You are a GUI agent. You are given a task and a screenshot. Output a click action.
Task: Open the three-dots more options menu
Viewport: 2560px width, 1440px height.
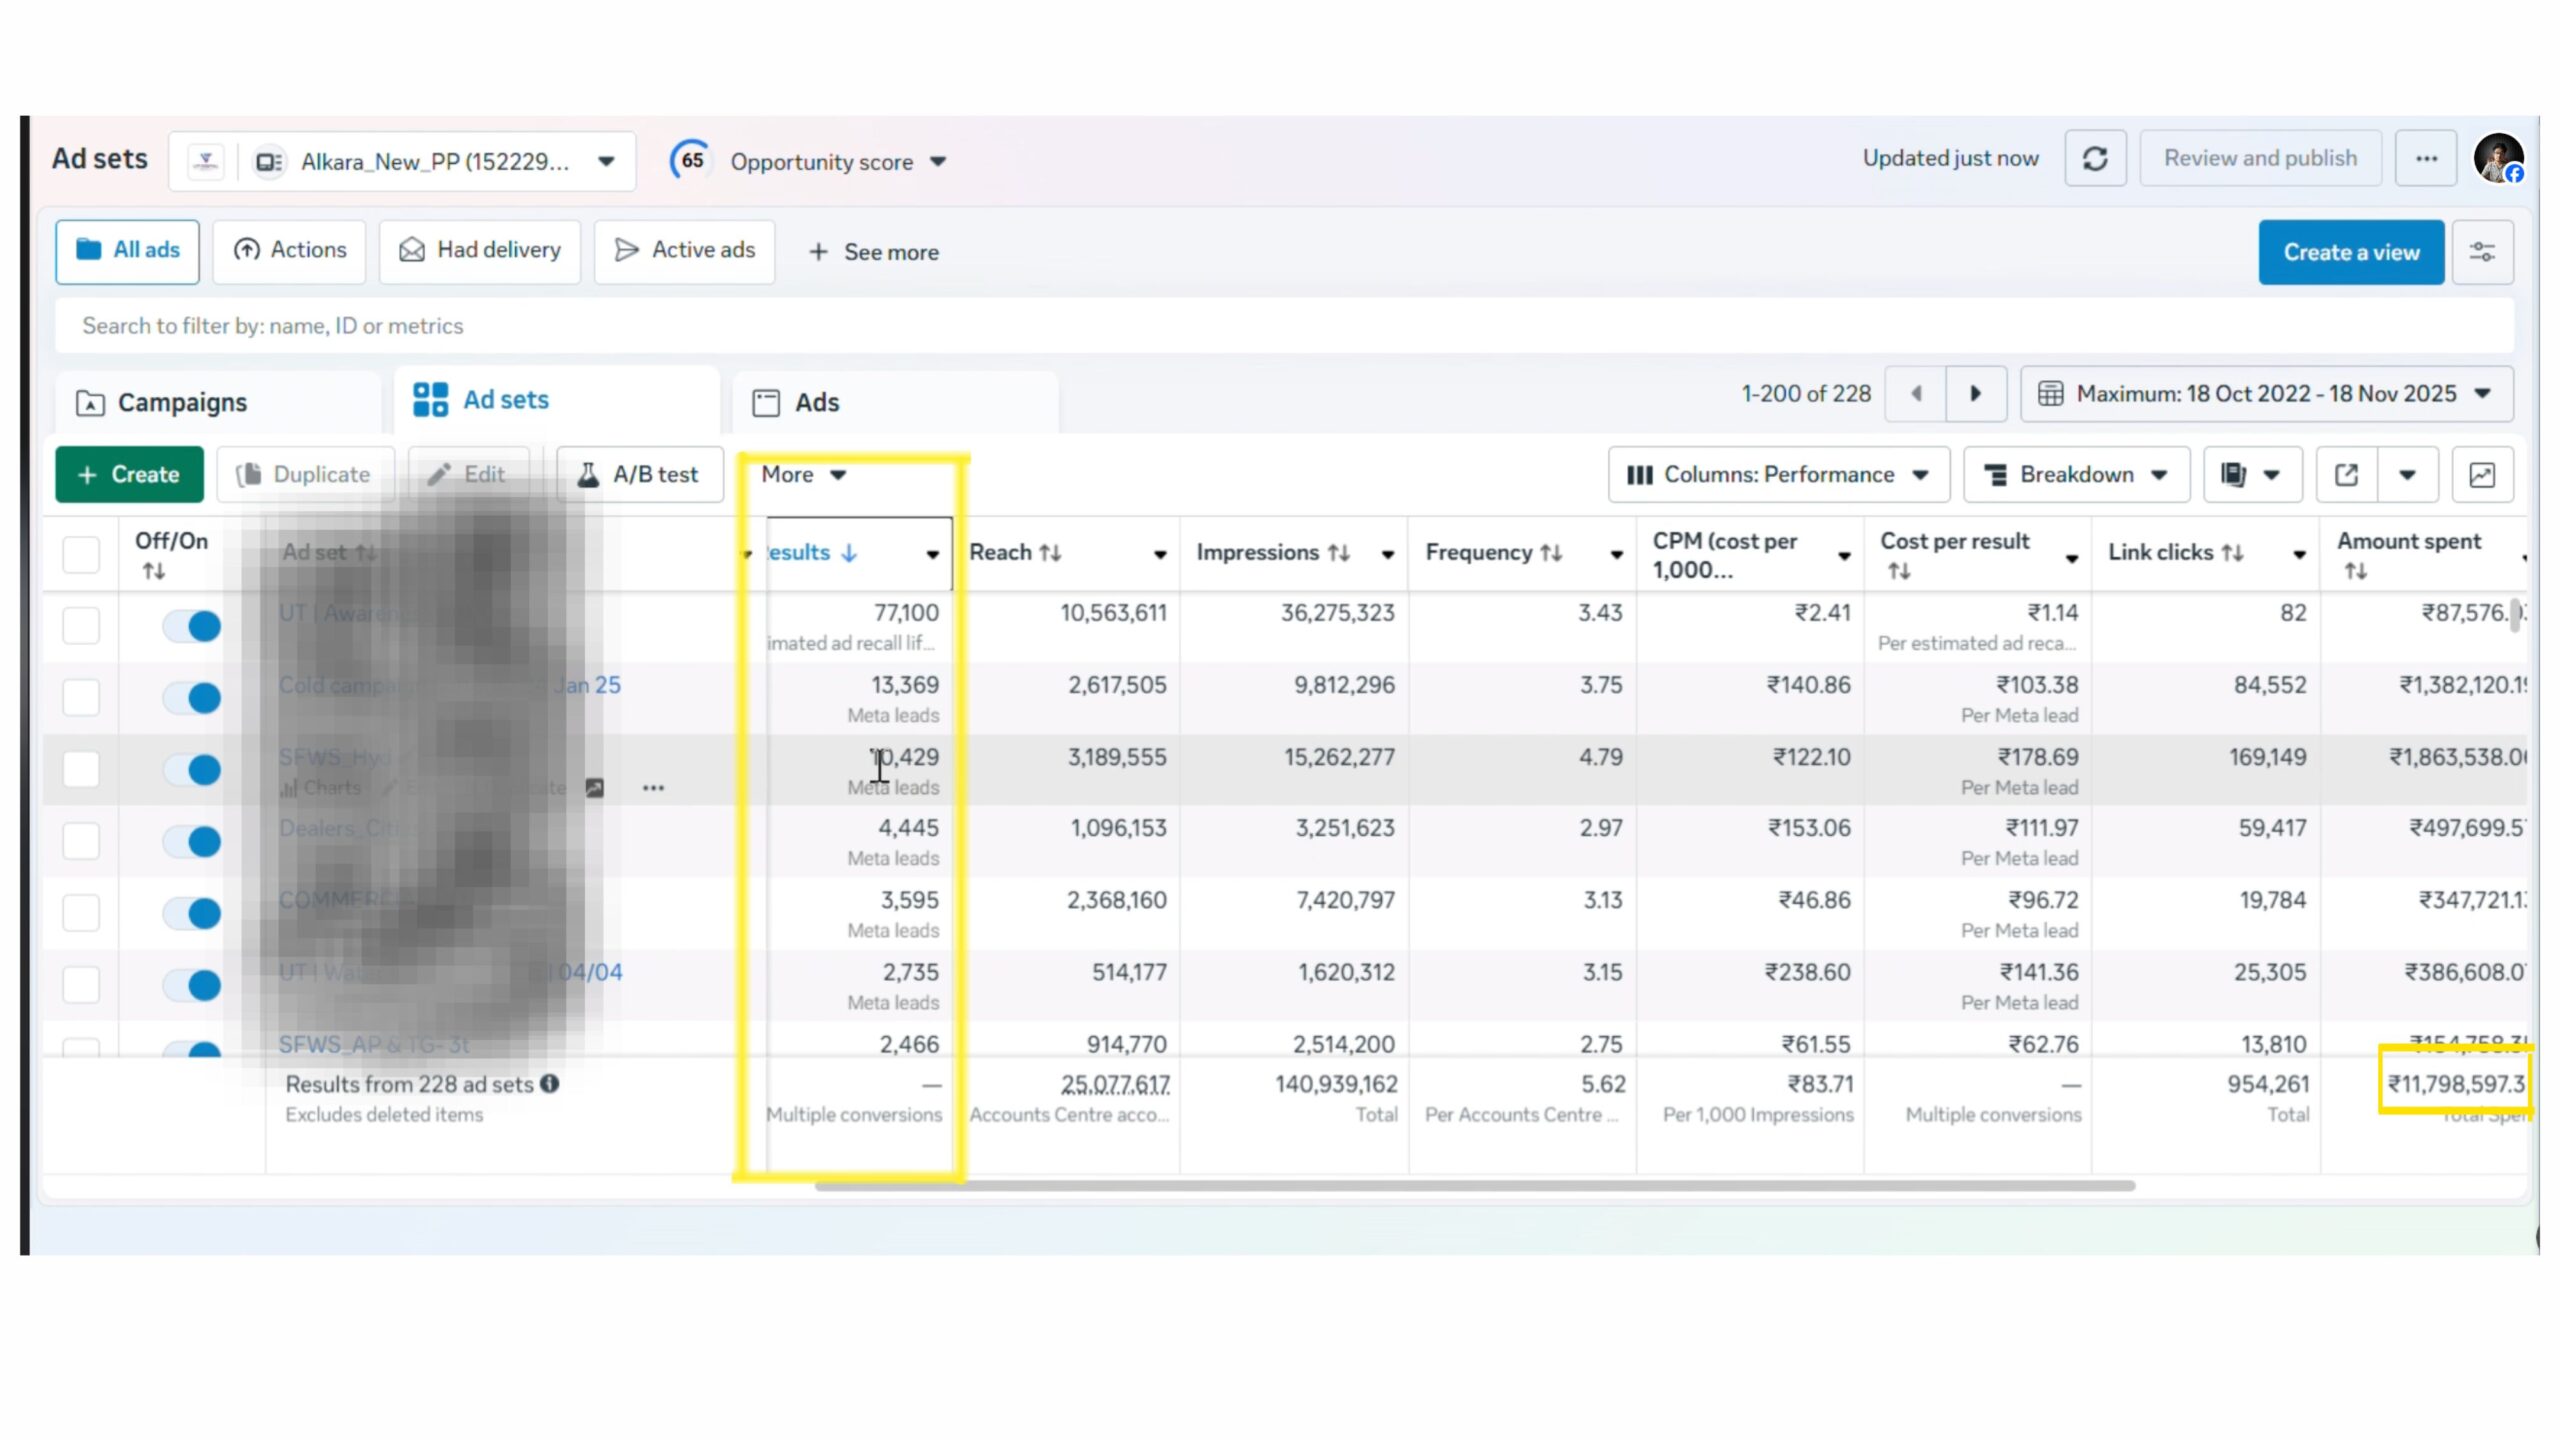pyautogui.click(x=2426, y=159)
